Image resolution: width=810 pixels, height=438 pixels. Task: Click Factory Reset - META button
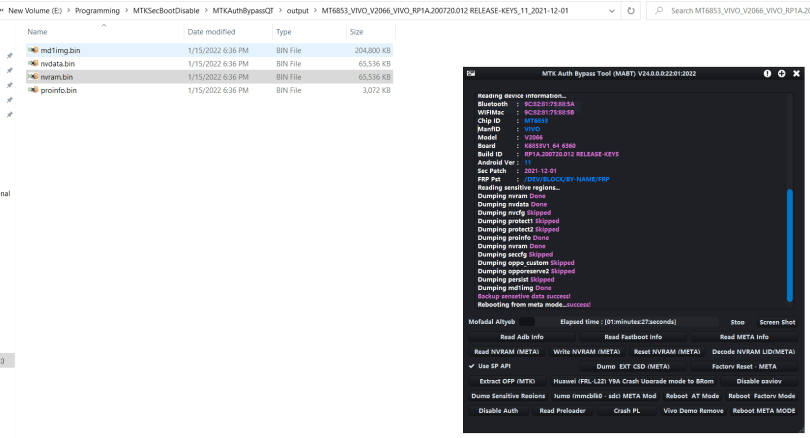(744, 366)
